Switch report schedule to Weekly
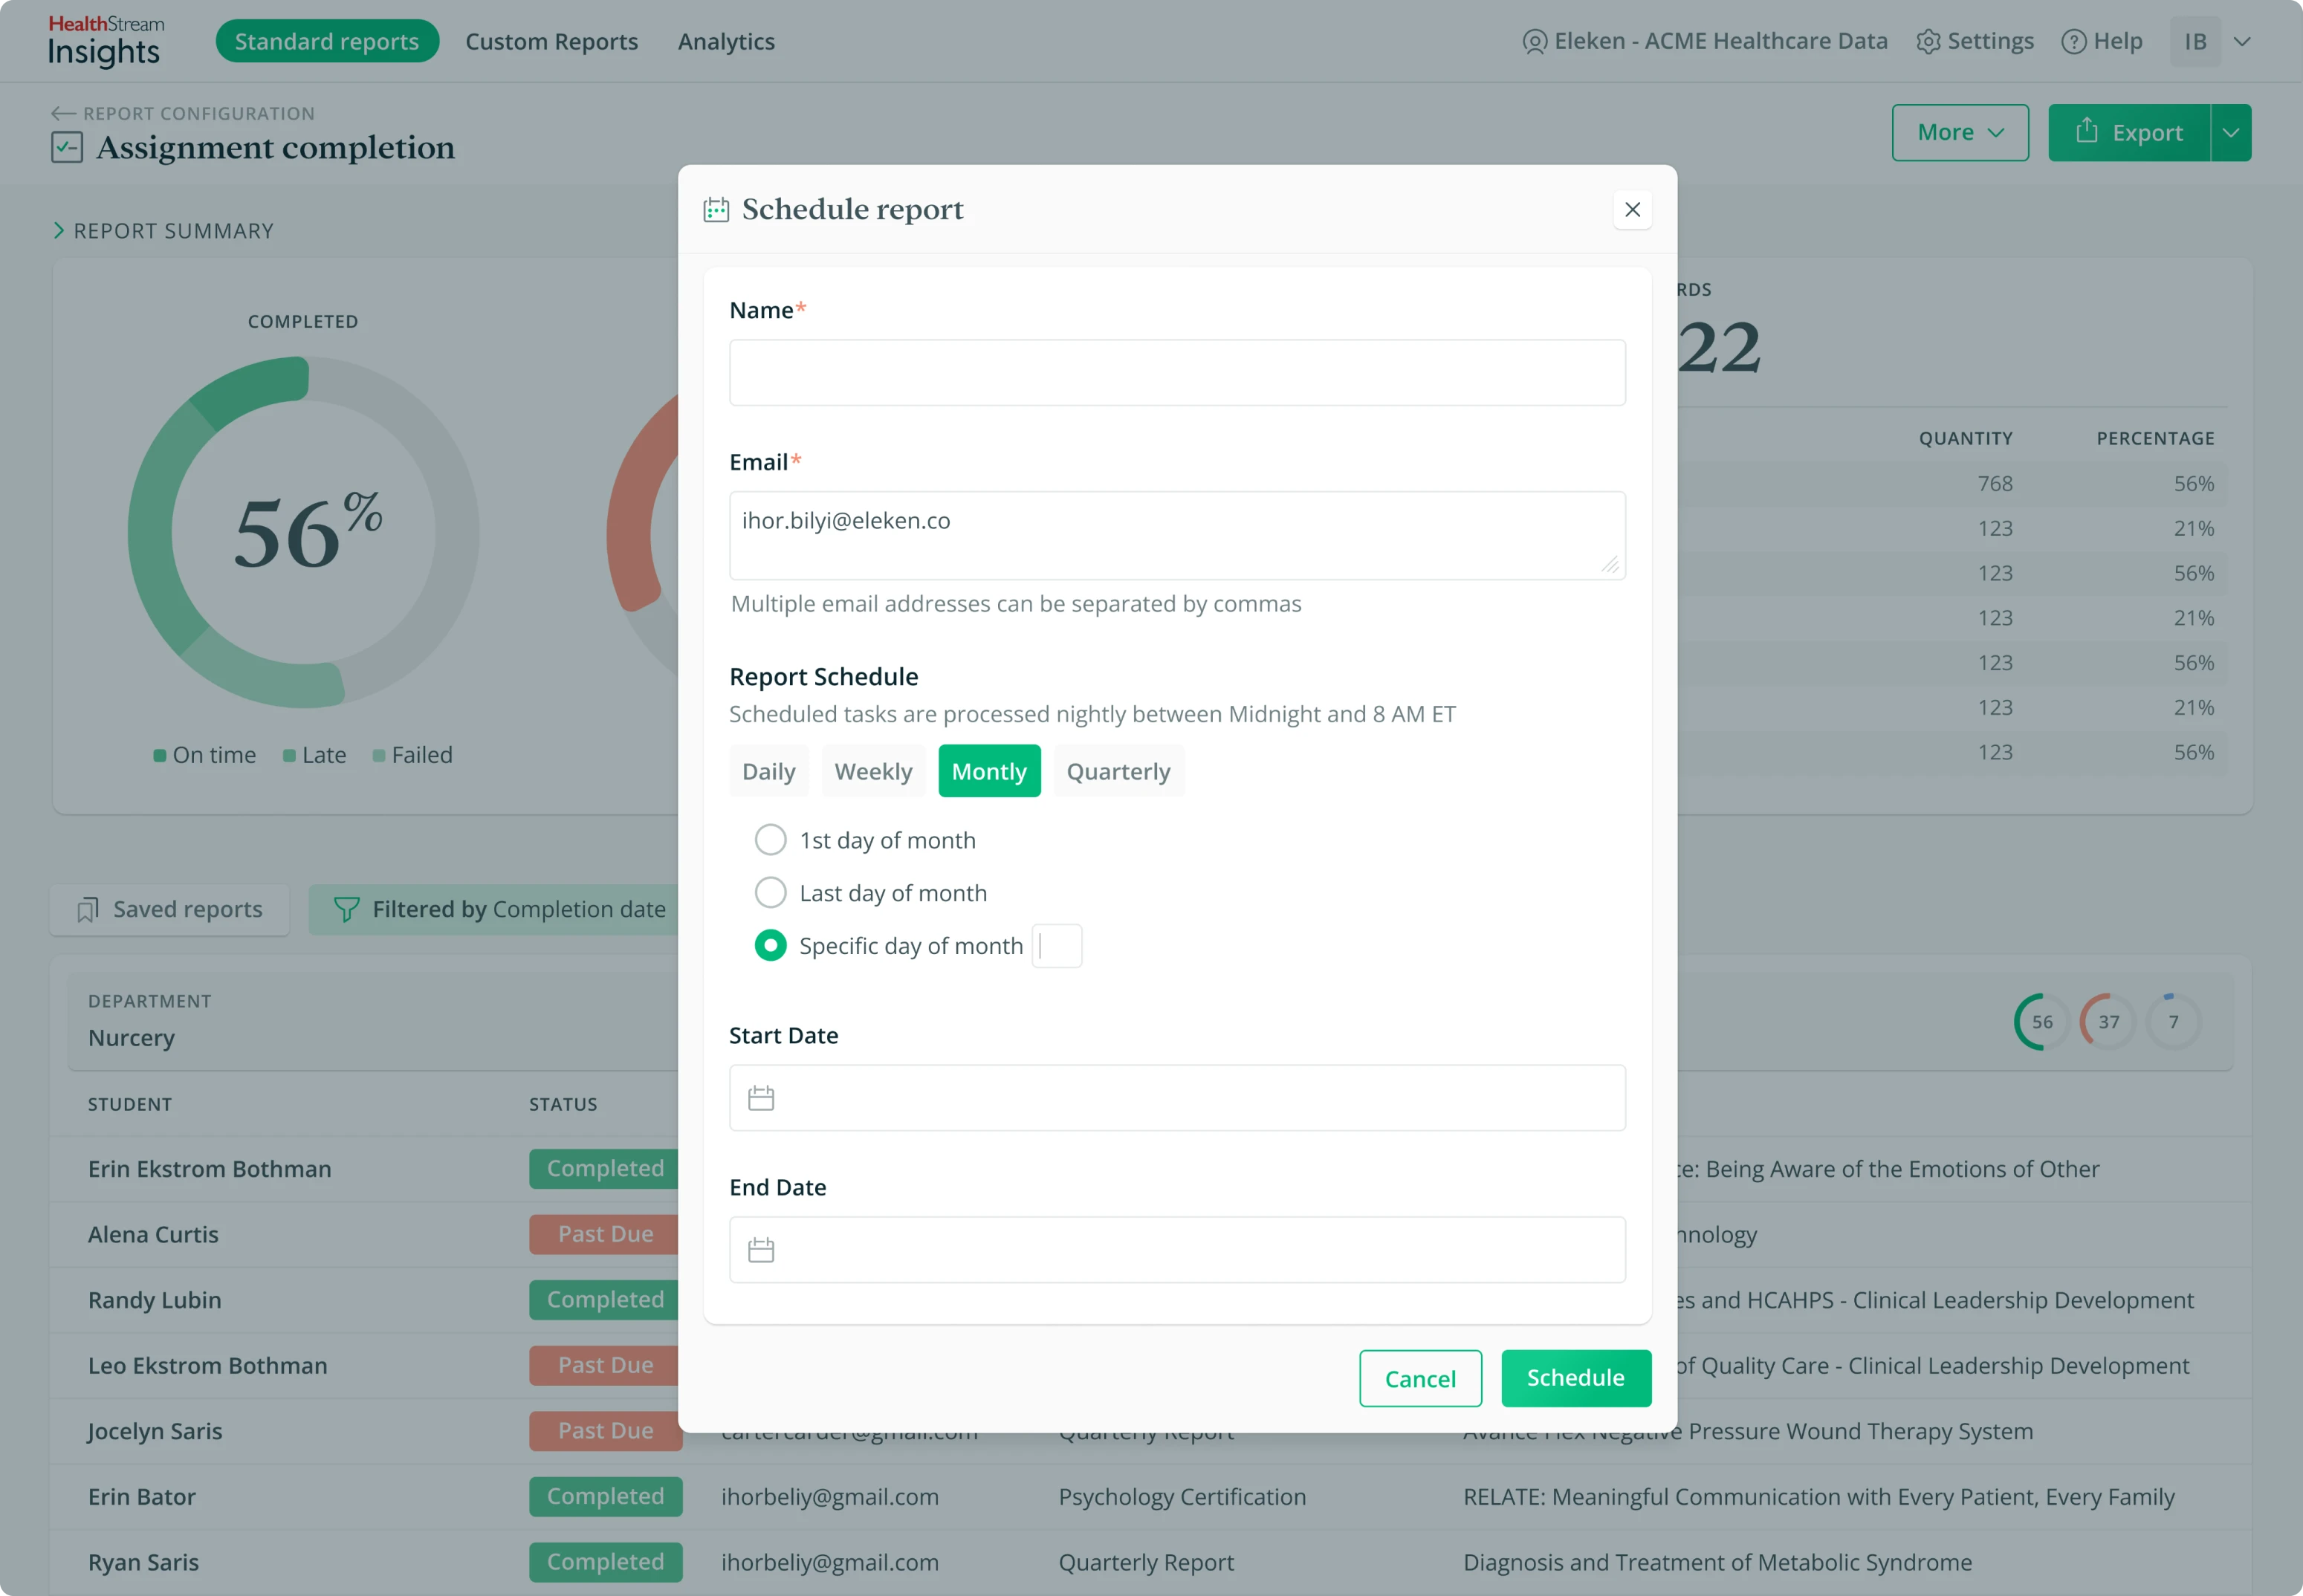 pyautogui.click(x=873, y=770)
